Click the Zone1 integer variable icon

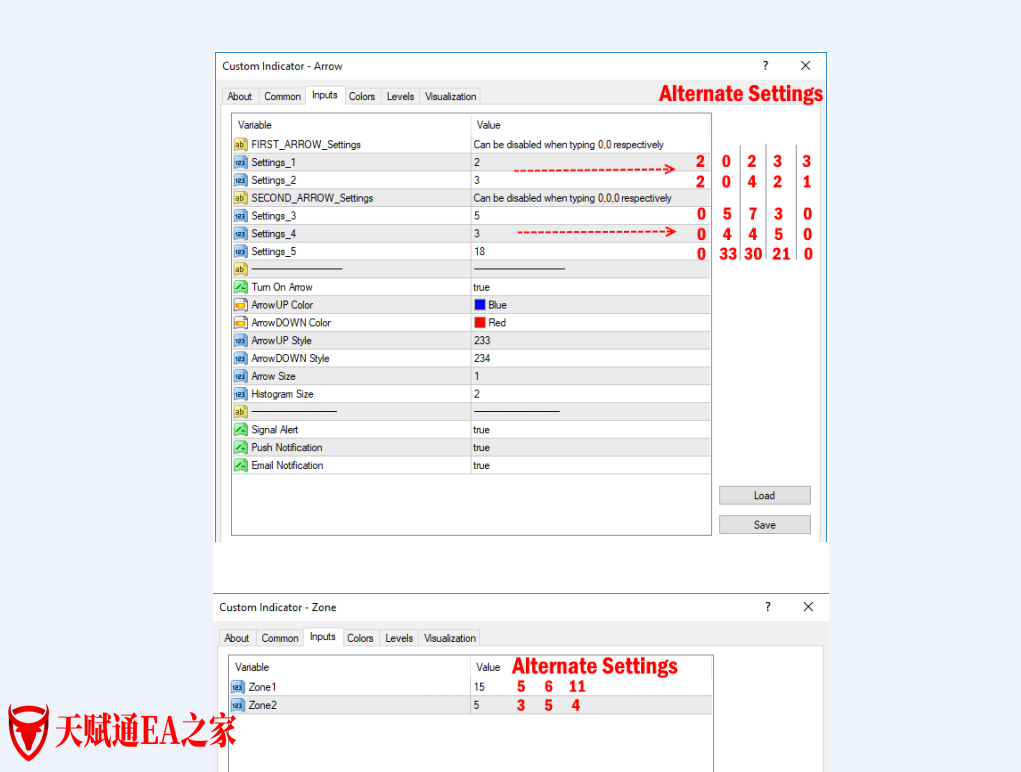[238, 687]
